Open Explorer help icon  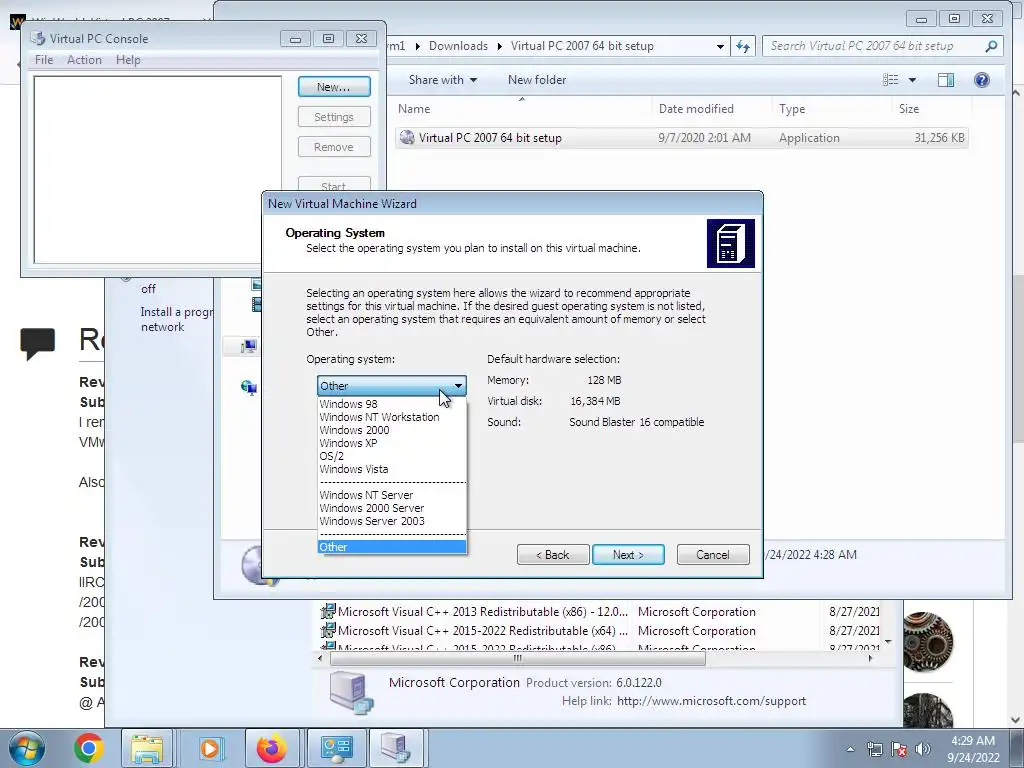[982, 80]
